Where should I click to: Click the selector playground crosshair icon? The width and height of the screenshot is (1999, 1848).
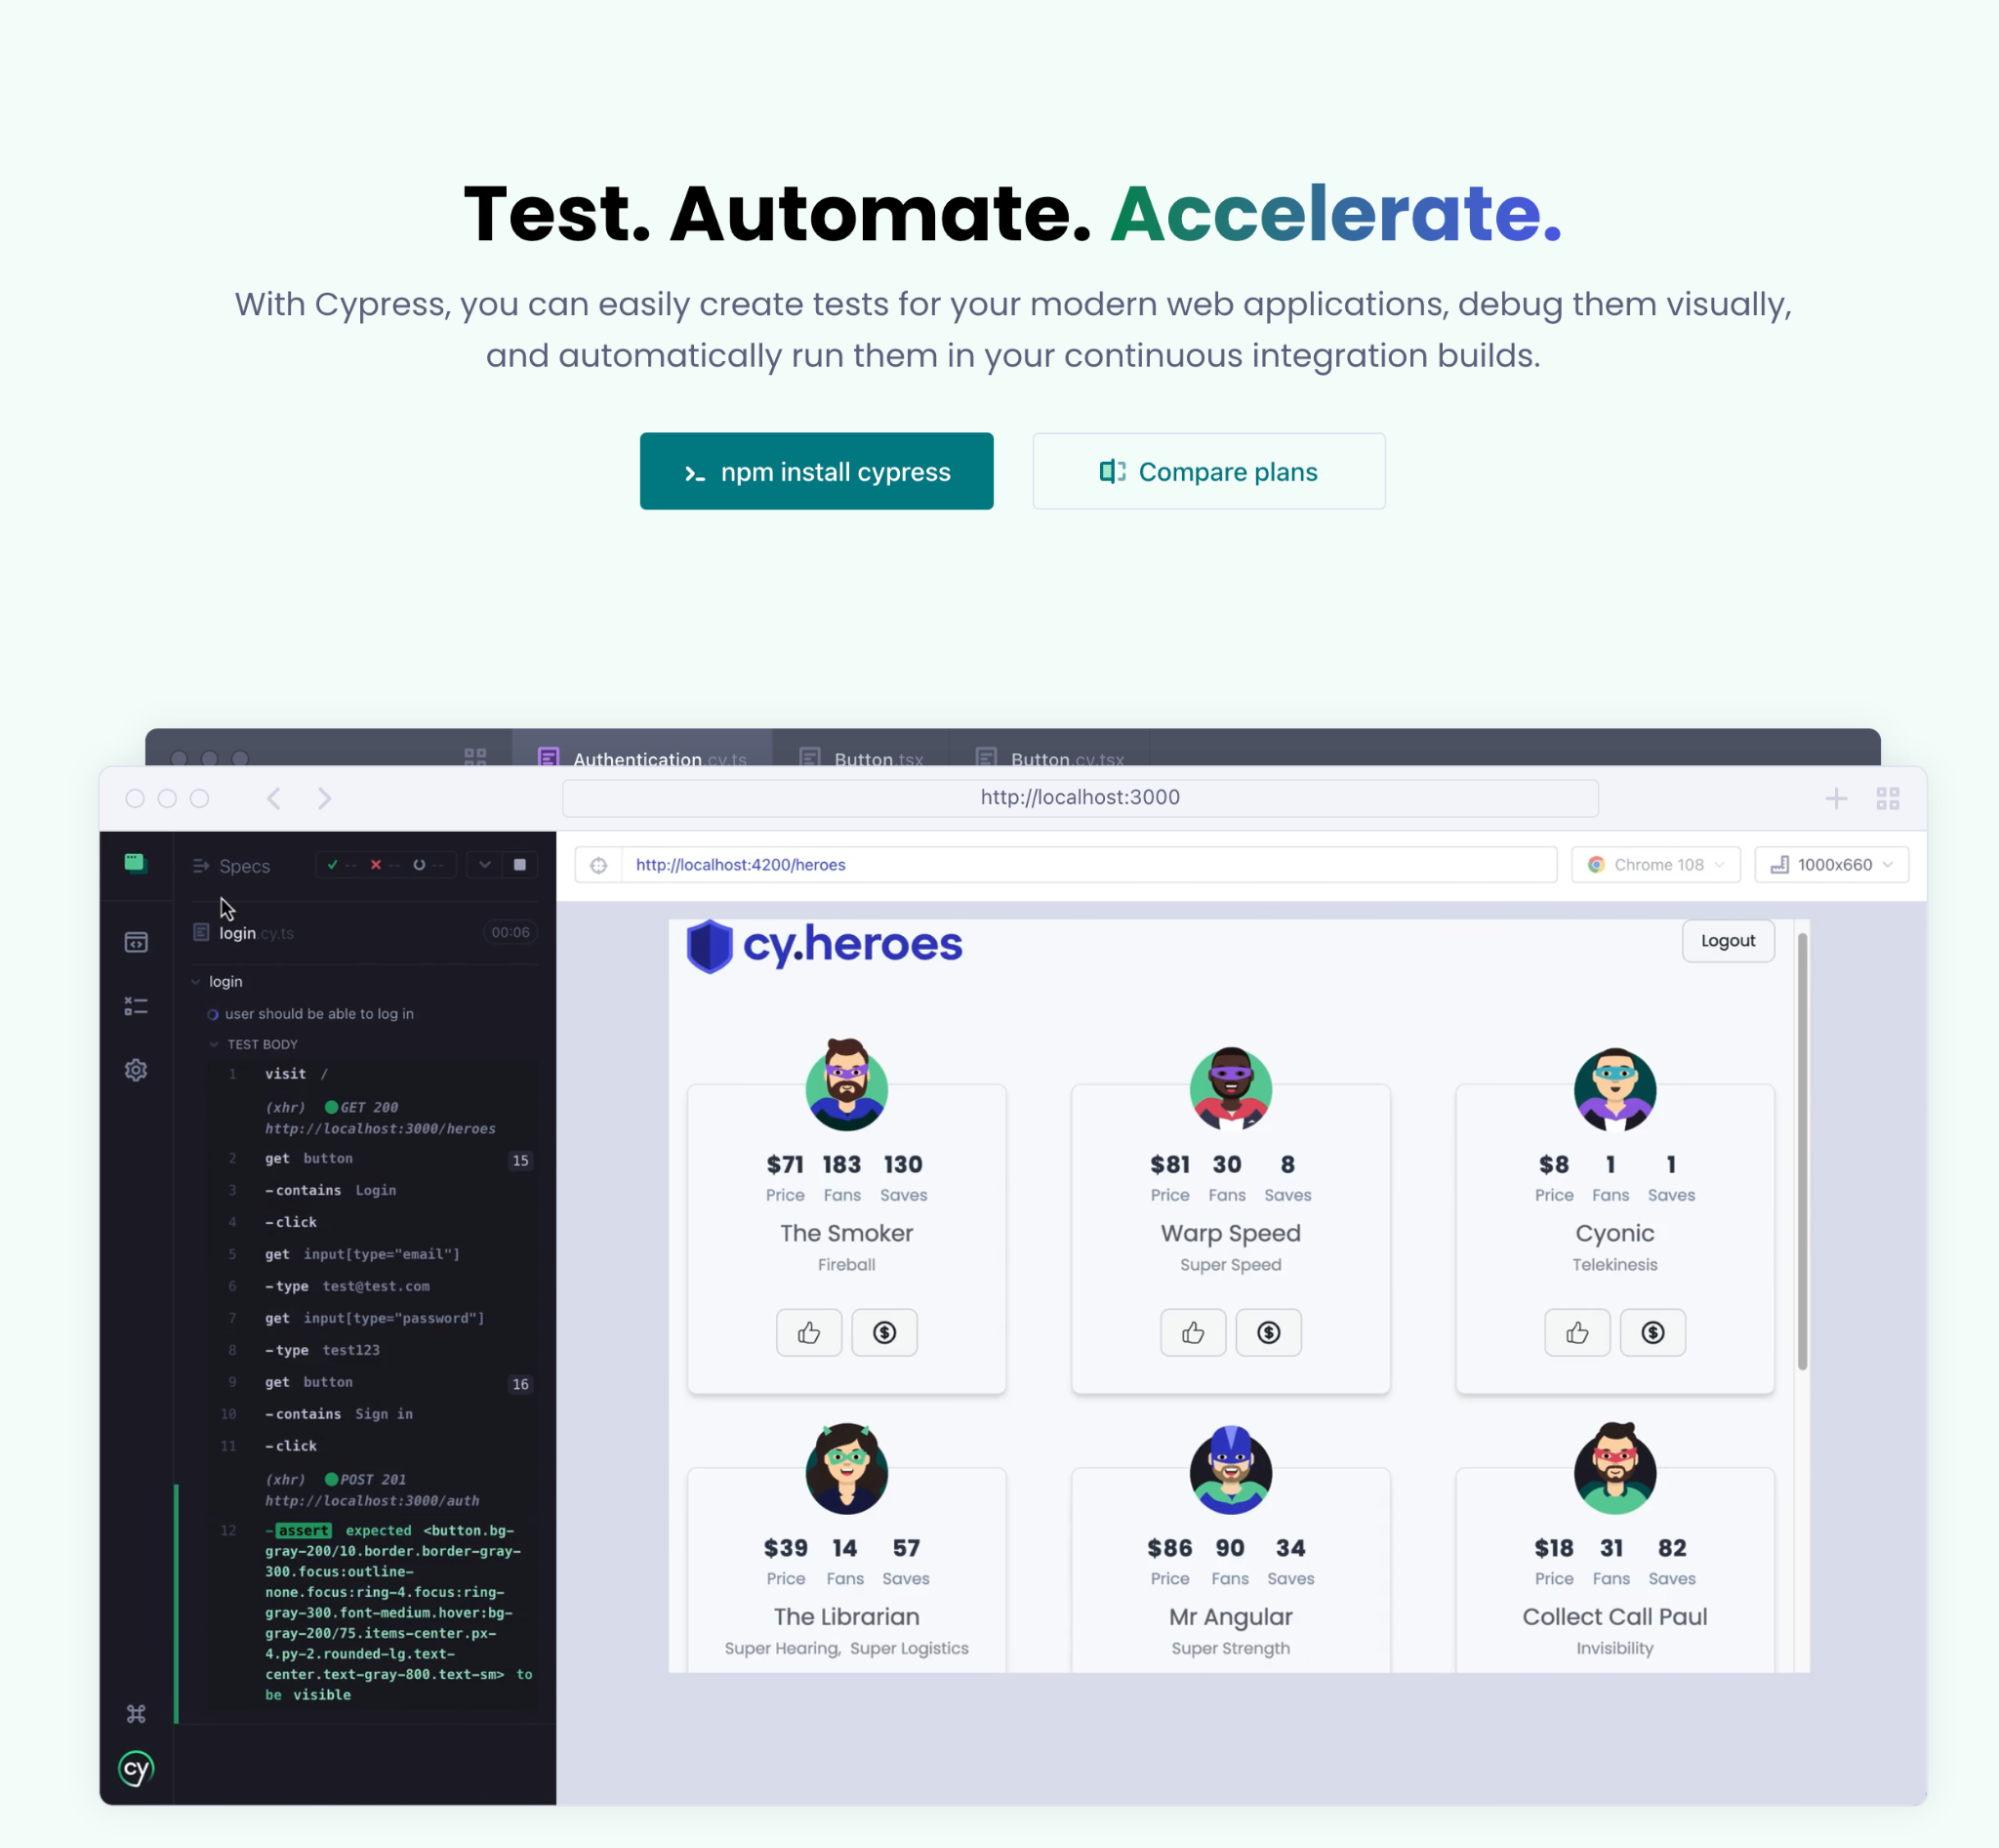tap(598, 865)
